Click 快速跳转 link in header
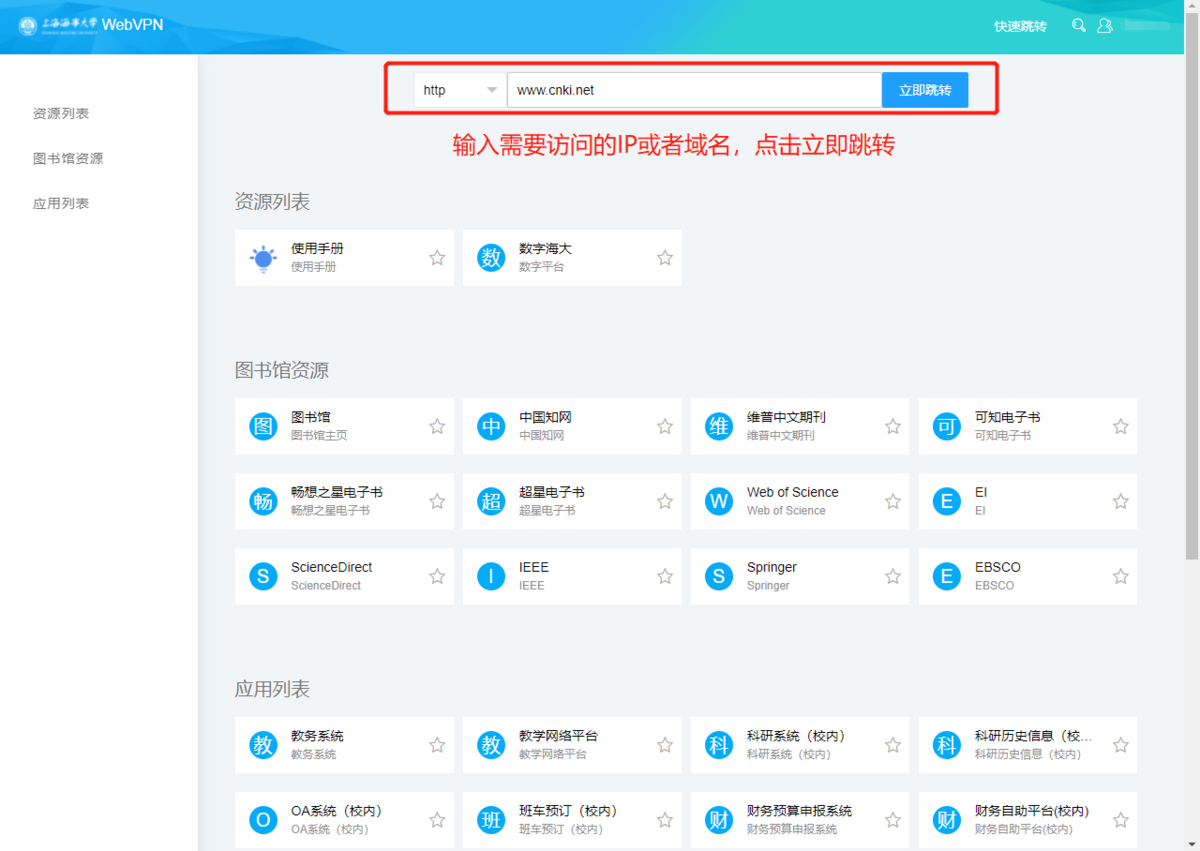This screenshot has width=1200, height=851. coord(1020,26)
